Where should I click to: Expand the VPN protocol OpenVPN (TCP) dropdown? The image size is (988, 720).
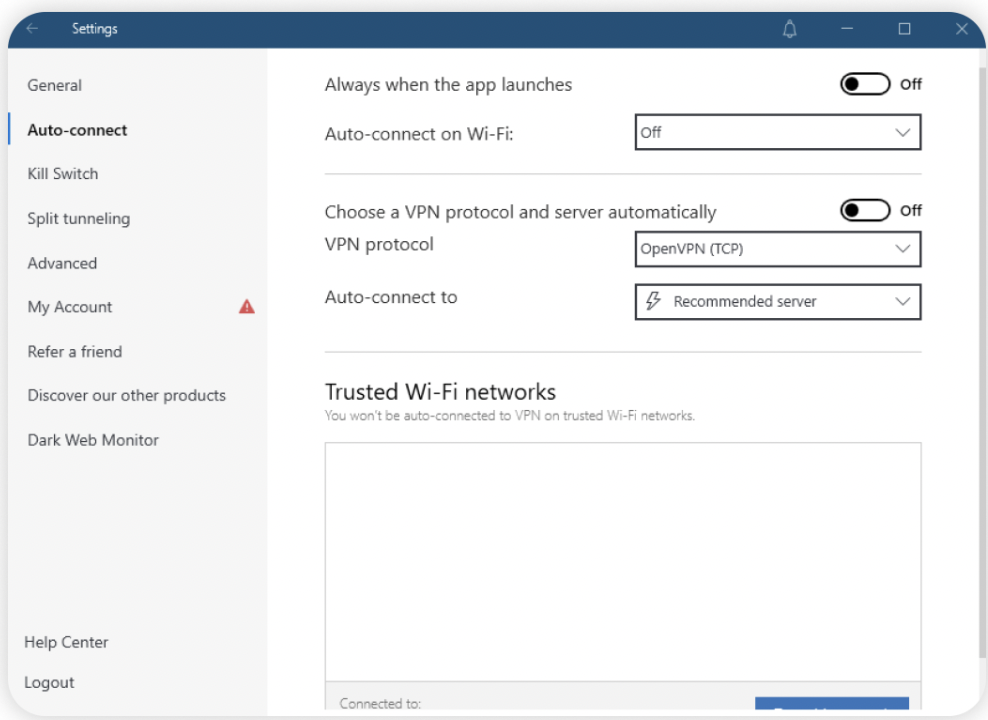point(777,249)
